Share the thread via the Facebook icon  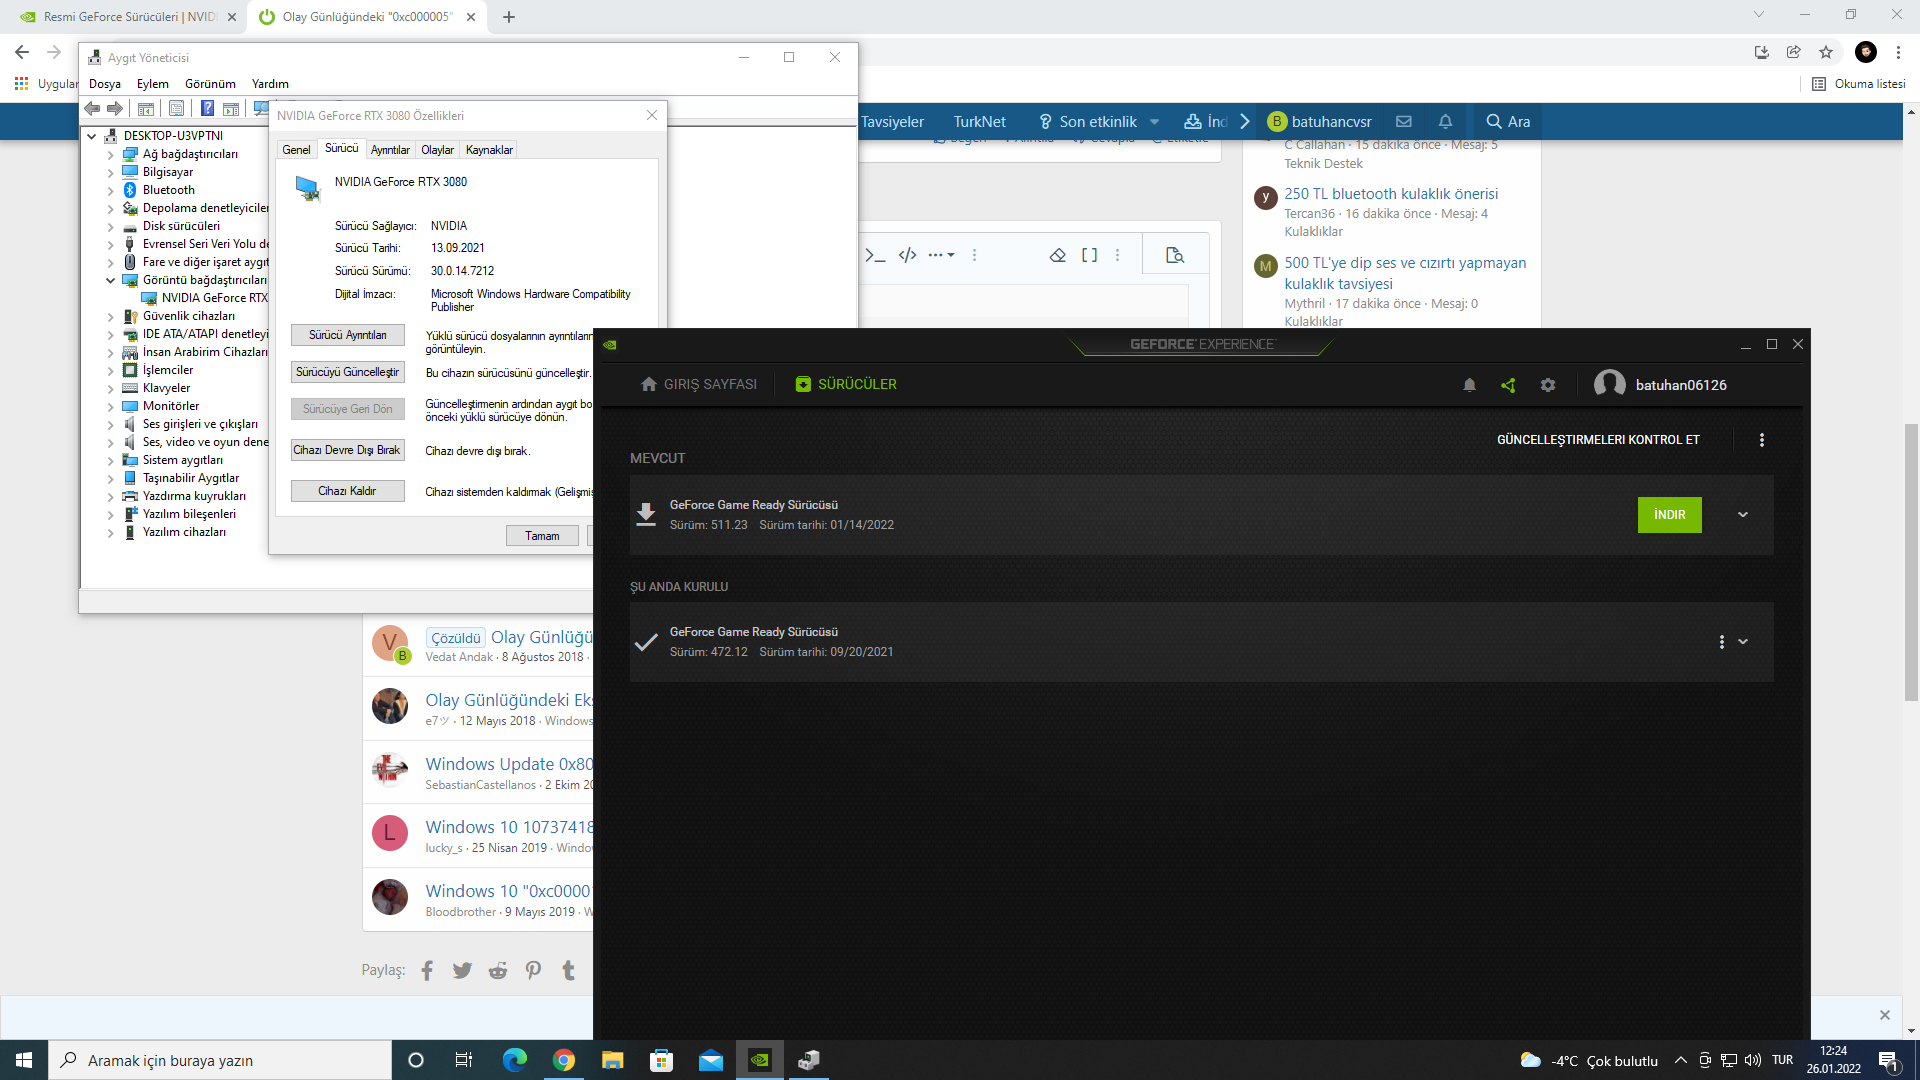point(427,970)
